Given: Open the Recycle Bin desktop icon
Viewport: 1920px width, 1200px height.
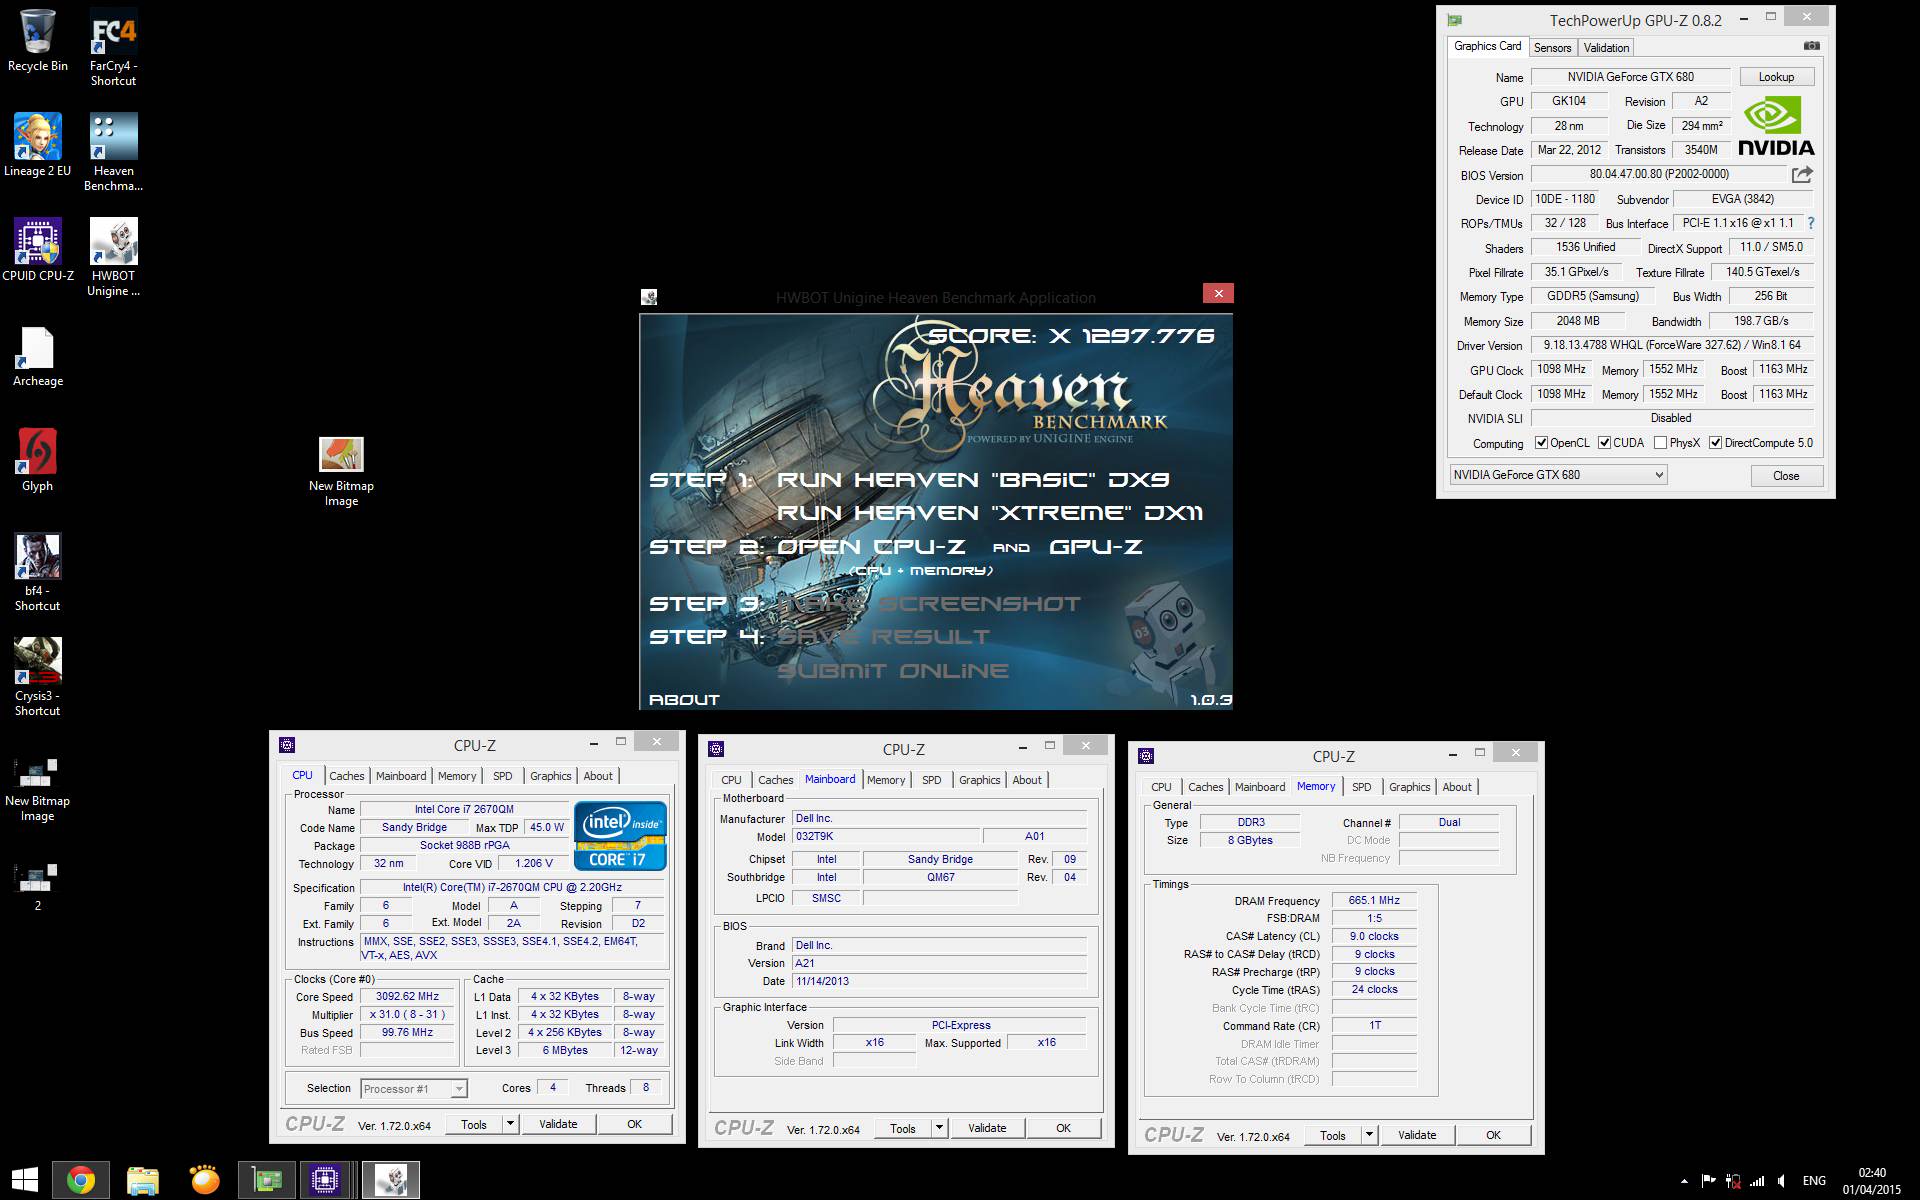Looking at the screenshot, I should pyautogui.click(x=38, y=40).
